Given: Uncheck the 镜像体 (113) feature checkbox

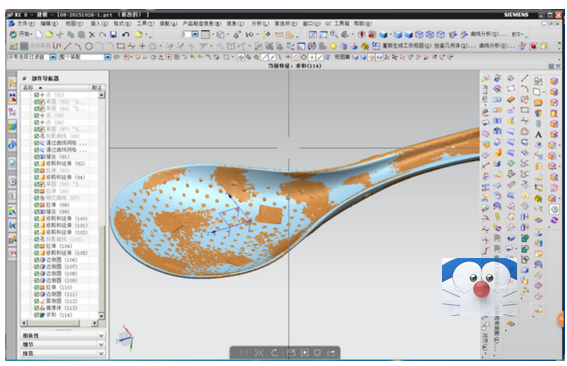Looking at the screenshot, I should (x=37, y=308).
